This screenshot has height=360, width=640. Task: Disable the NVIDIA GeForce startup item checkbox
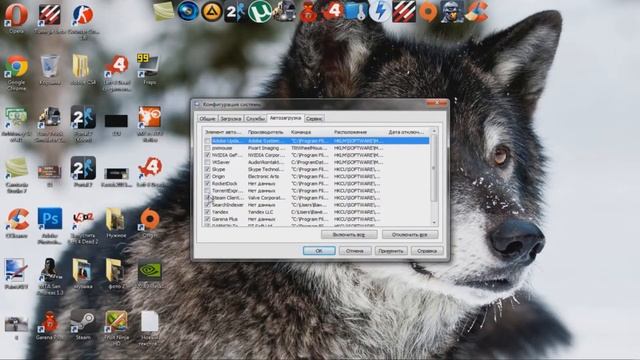pyautogui.click(x=207, y=155)
